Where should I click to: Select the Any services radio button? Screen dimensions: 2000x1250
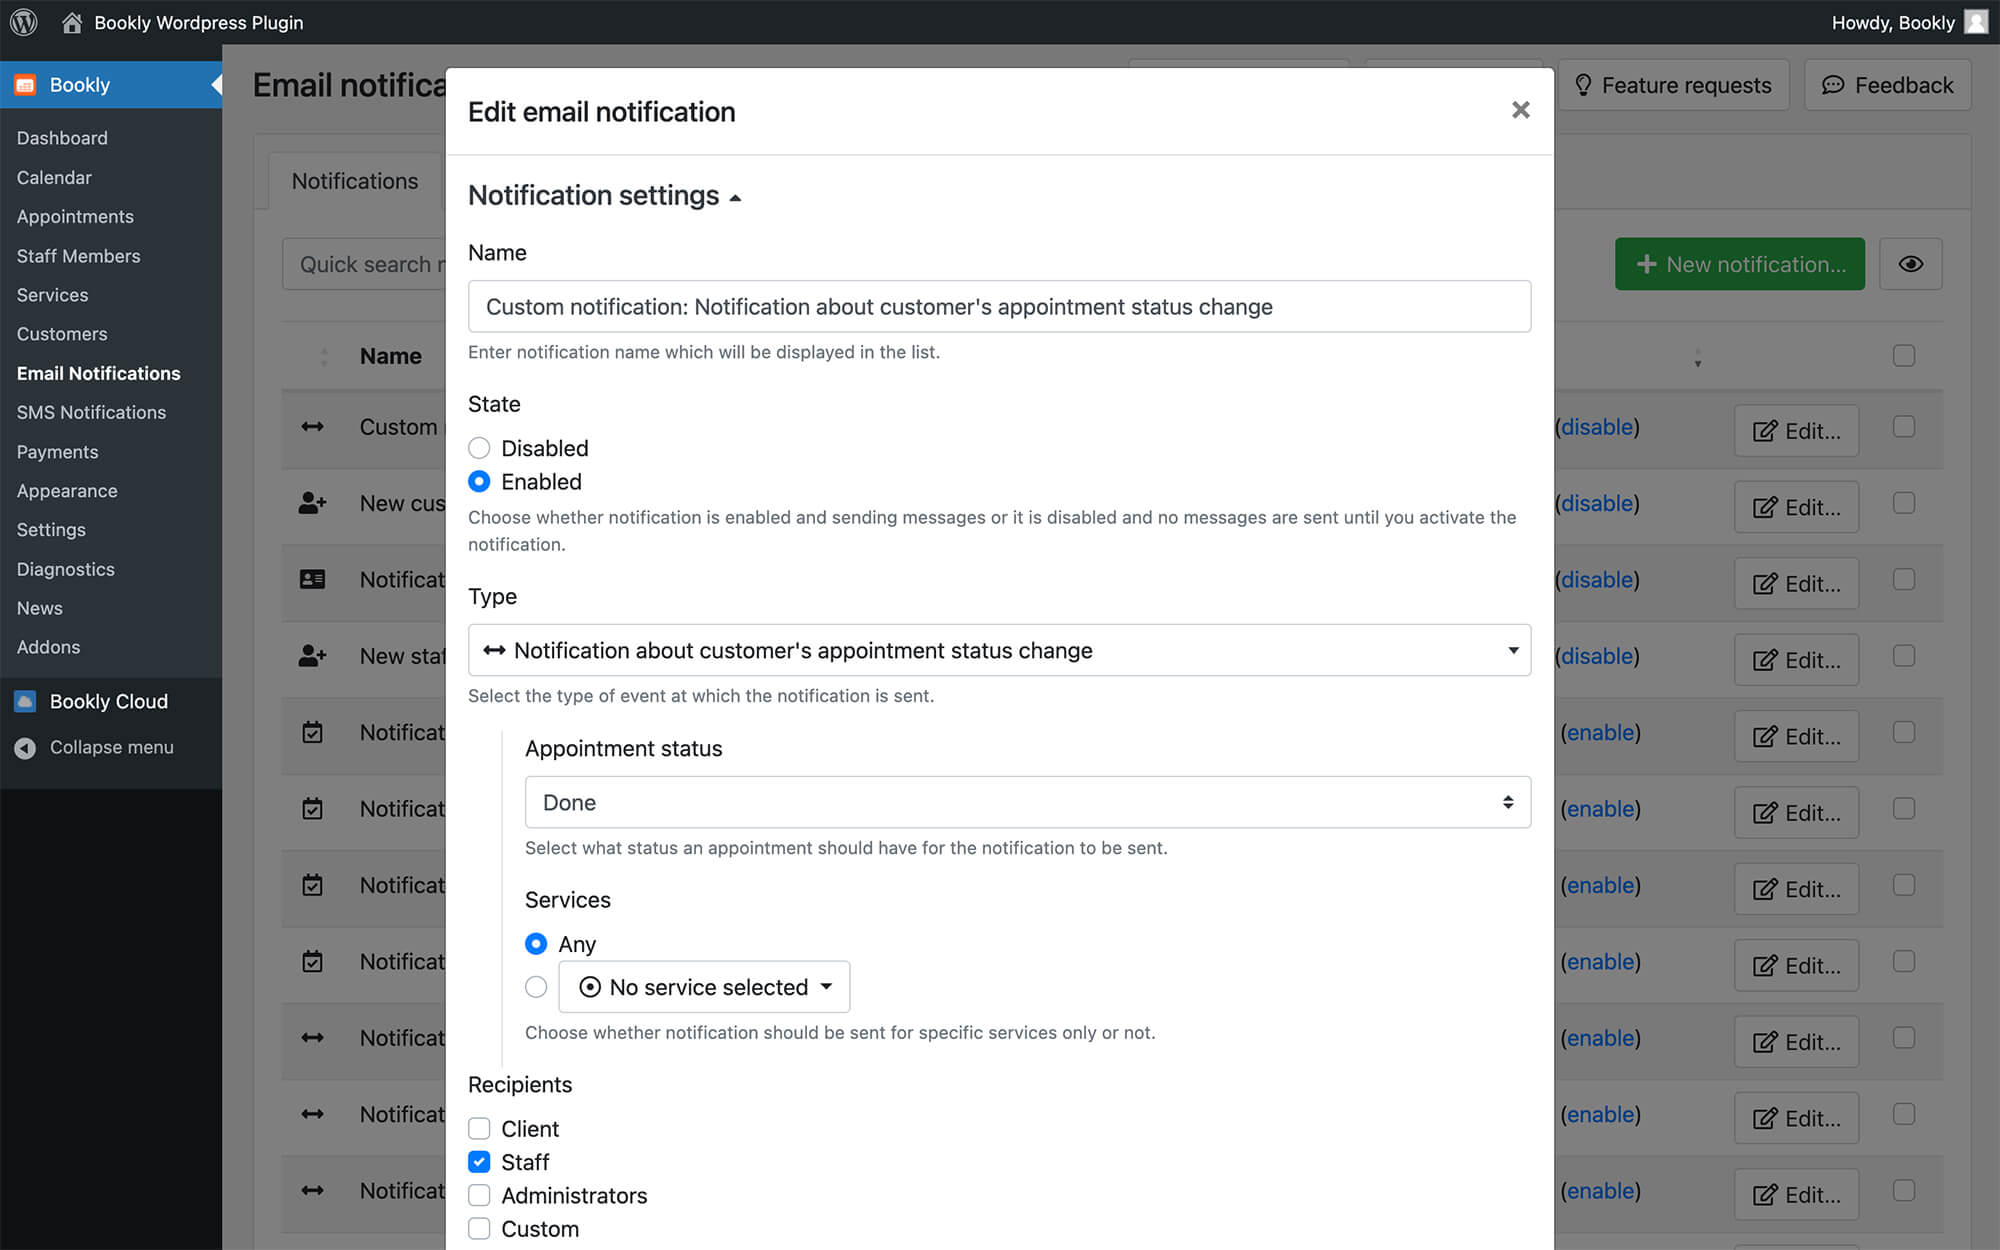(536, 944)
